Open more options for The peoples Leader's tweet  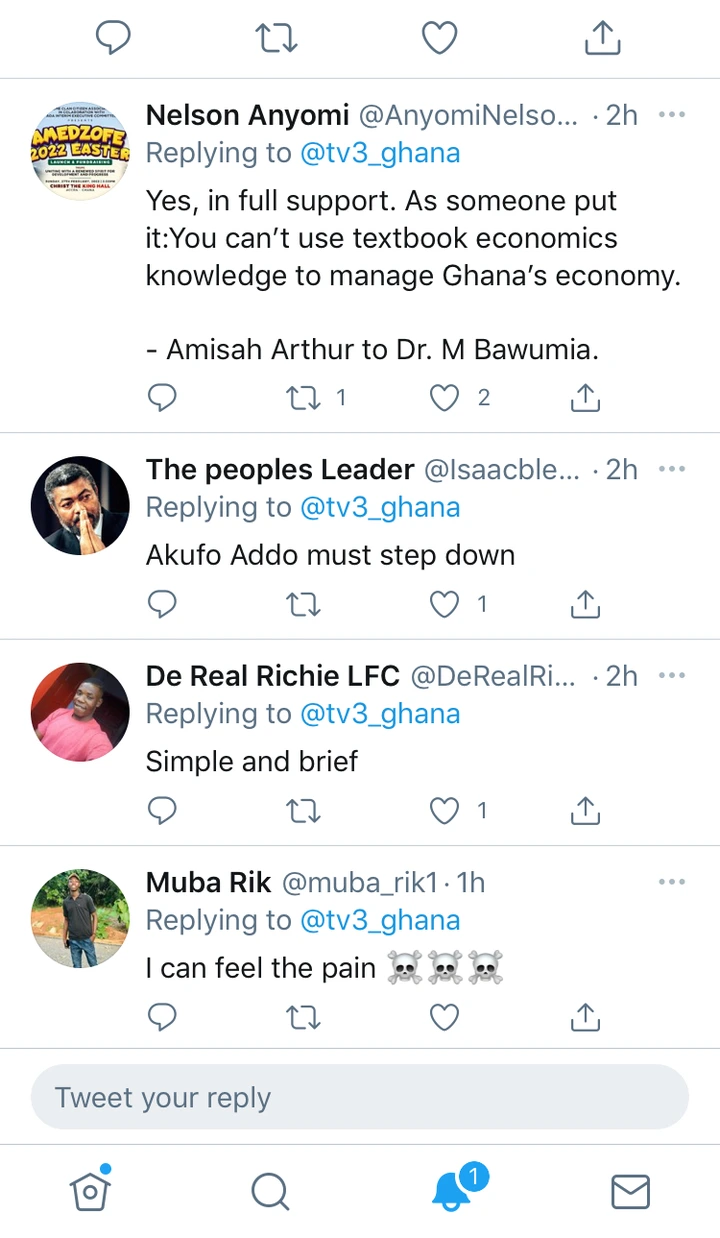(x=672, y=469)
